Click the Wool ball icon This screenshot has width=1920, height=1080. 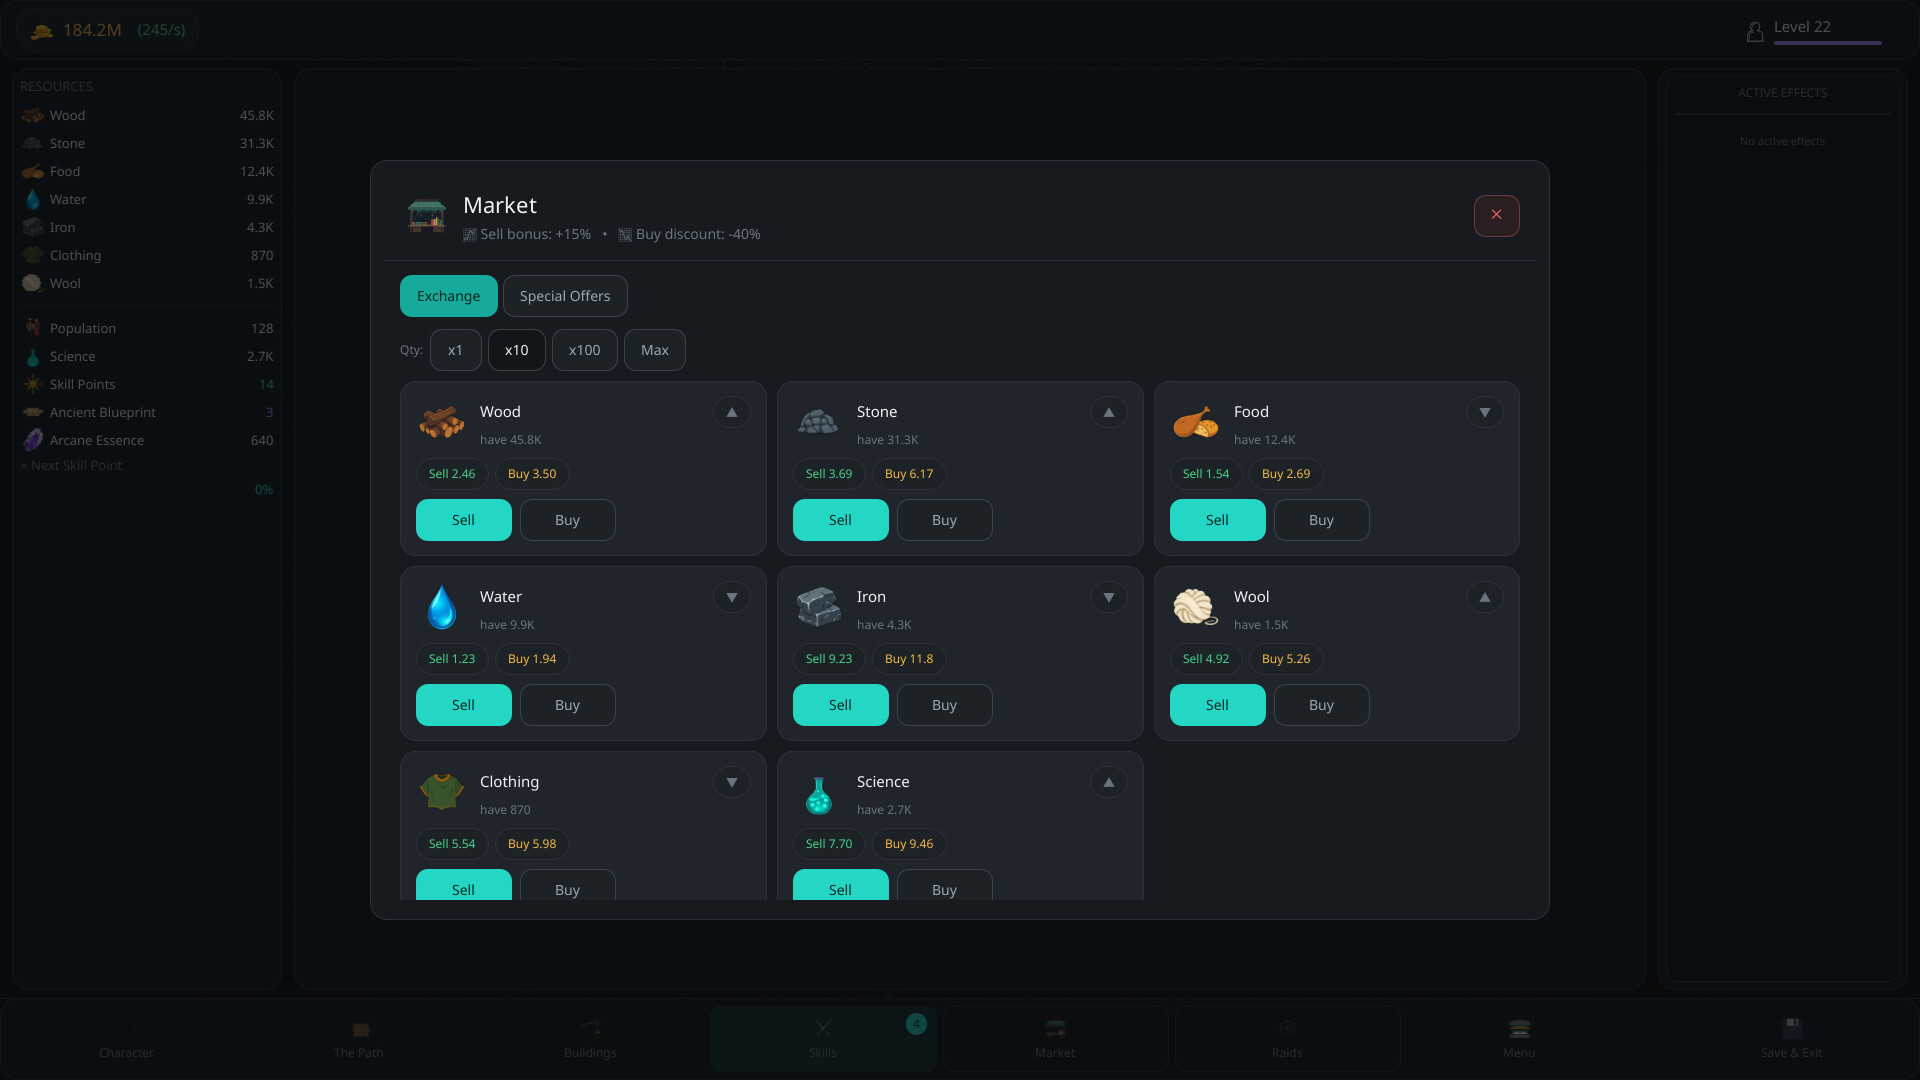[x=1195, y=607]
